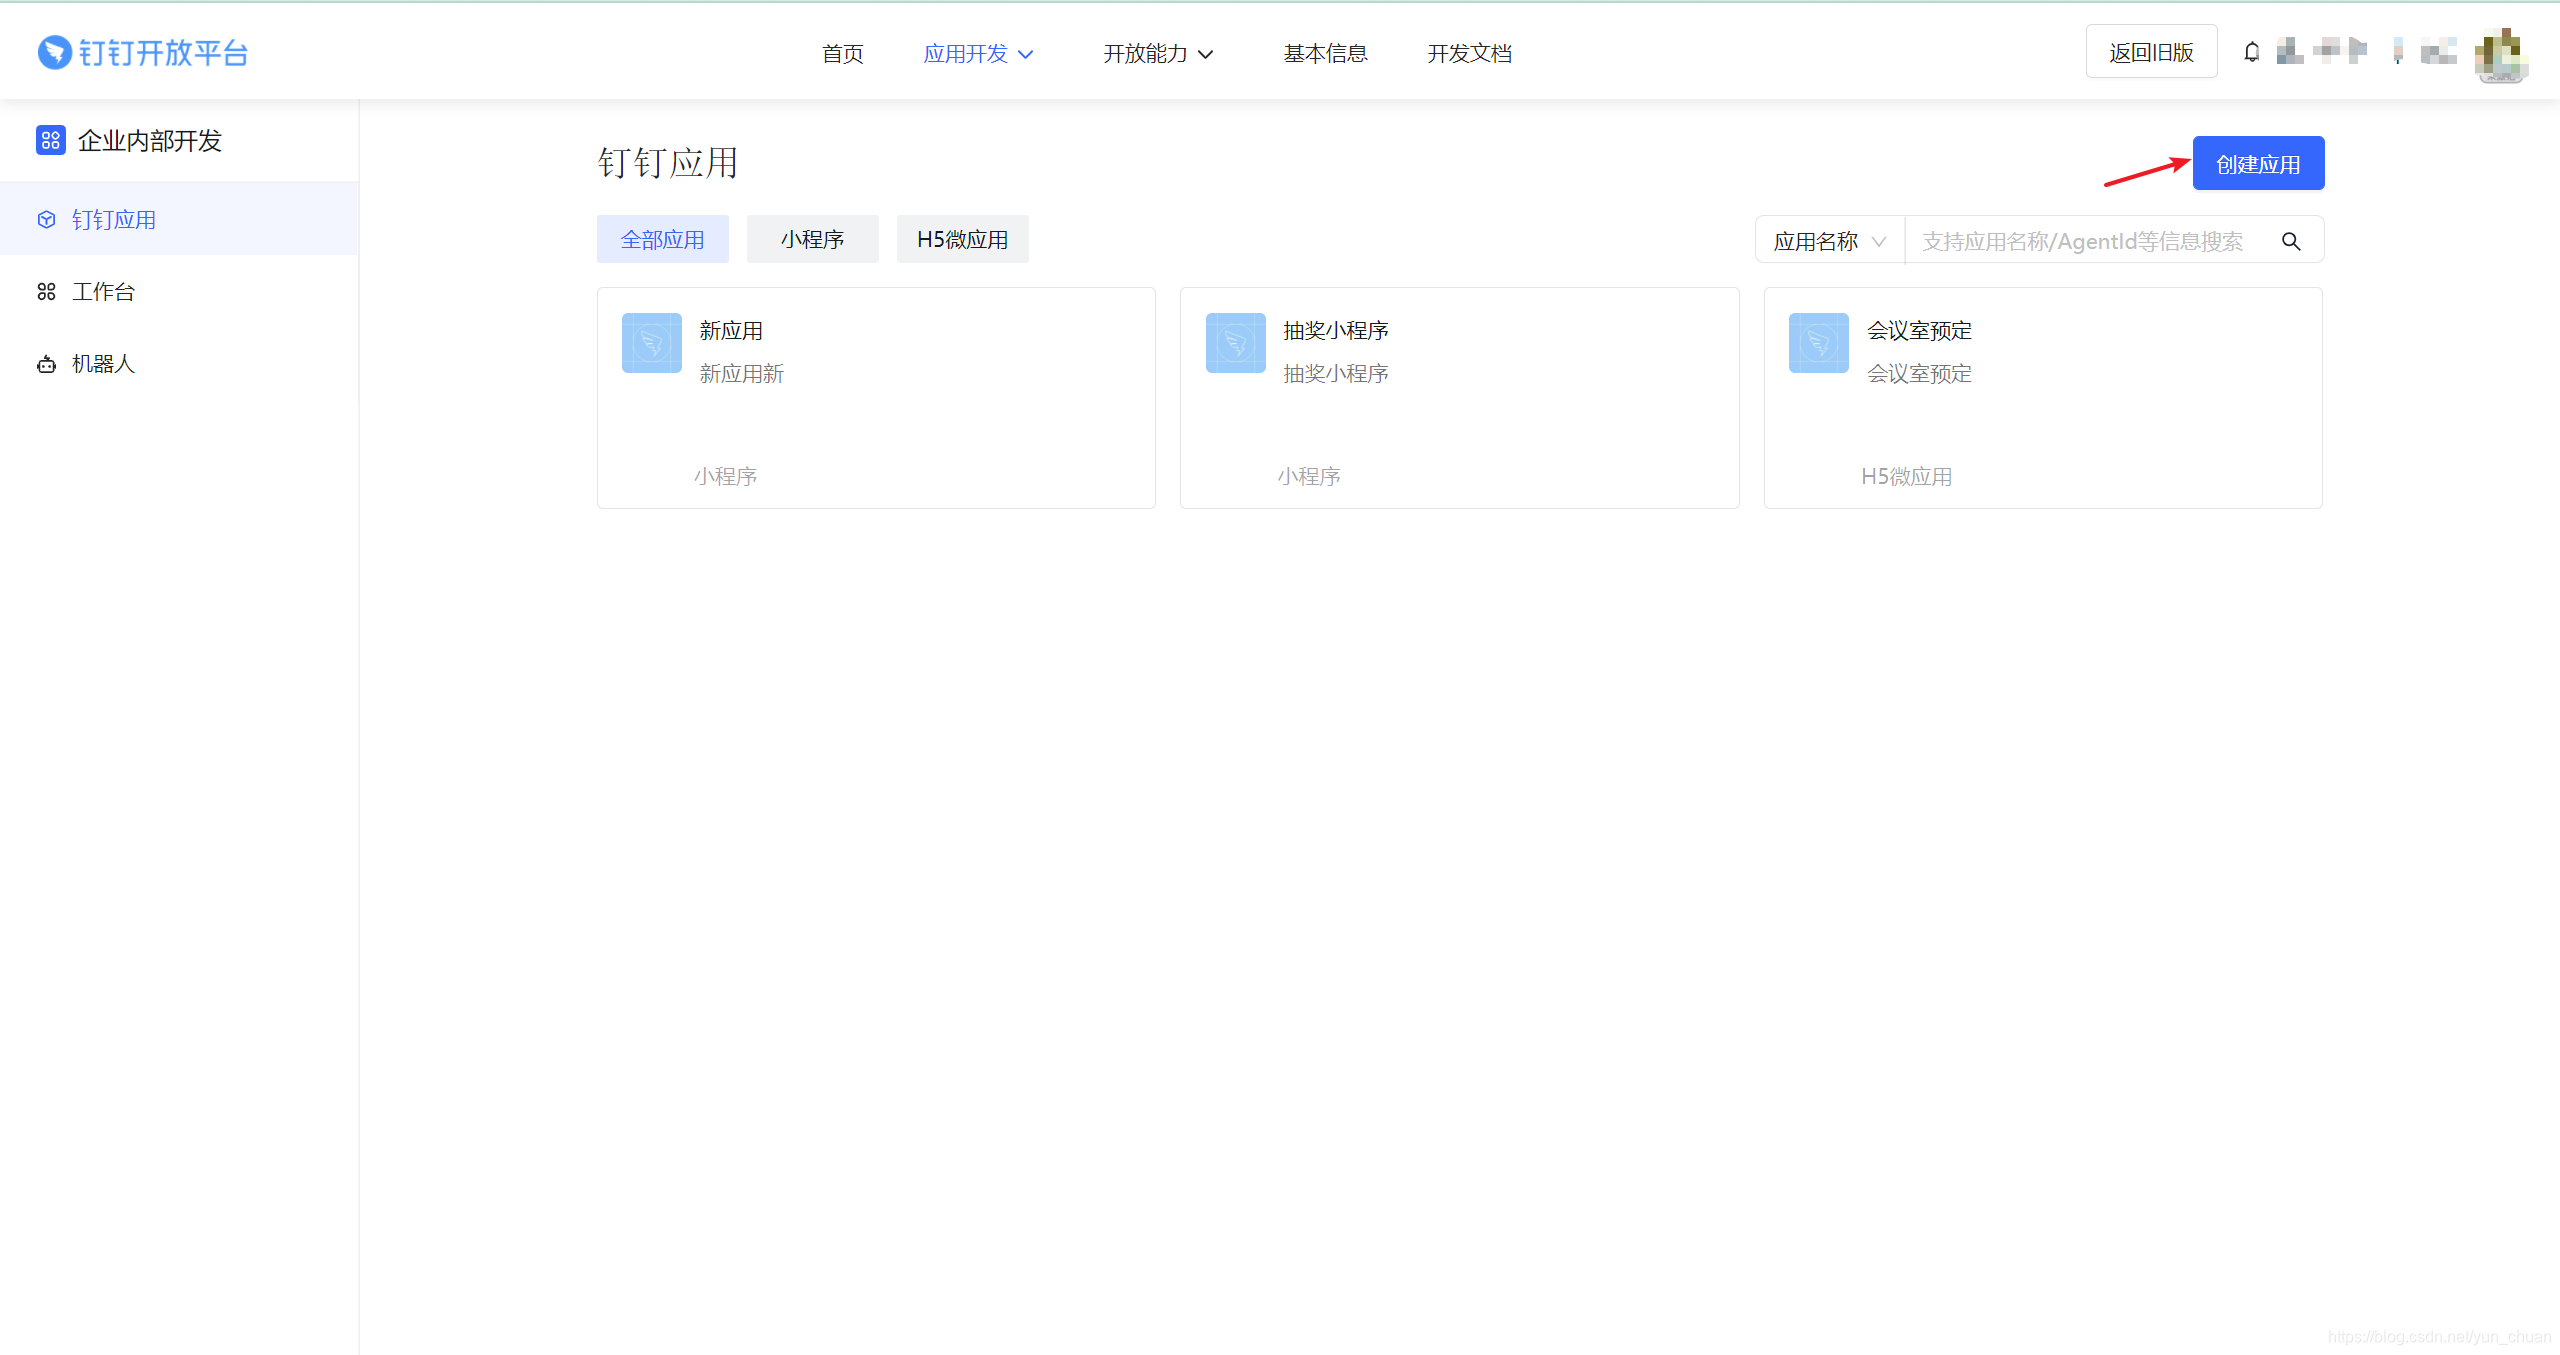Click the DingTalk open platform logo
The width and height of the screenshot is (2560, 1355).
tap(142, 53)
